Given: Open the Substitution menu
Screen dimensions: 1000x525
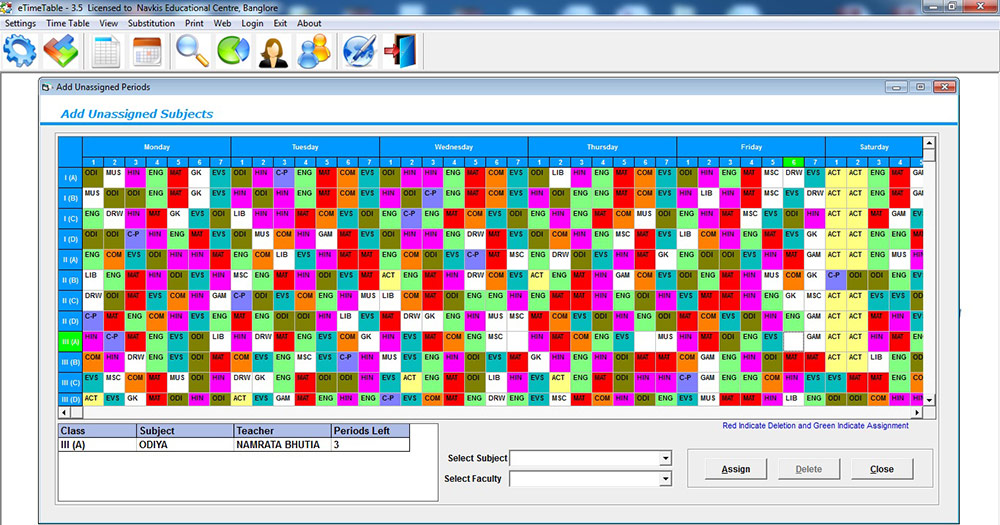Looking at the screenshot, I should click(151, 23).
